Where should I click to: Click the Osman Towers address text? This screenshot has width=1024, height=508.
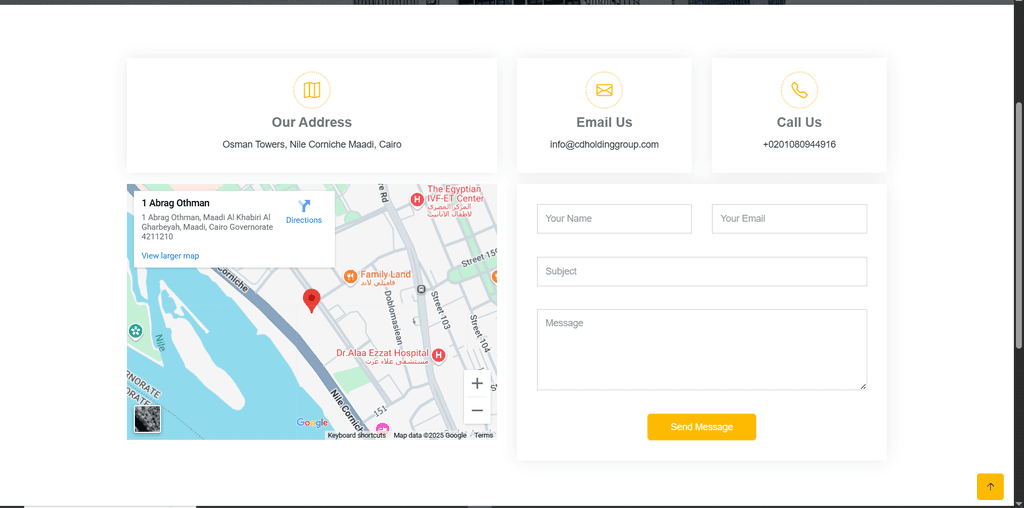point(312,144)
